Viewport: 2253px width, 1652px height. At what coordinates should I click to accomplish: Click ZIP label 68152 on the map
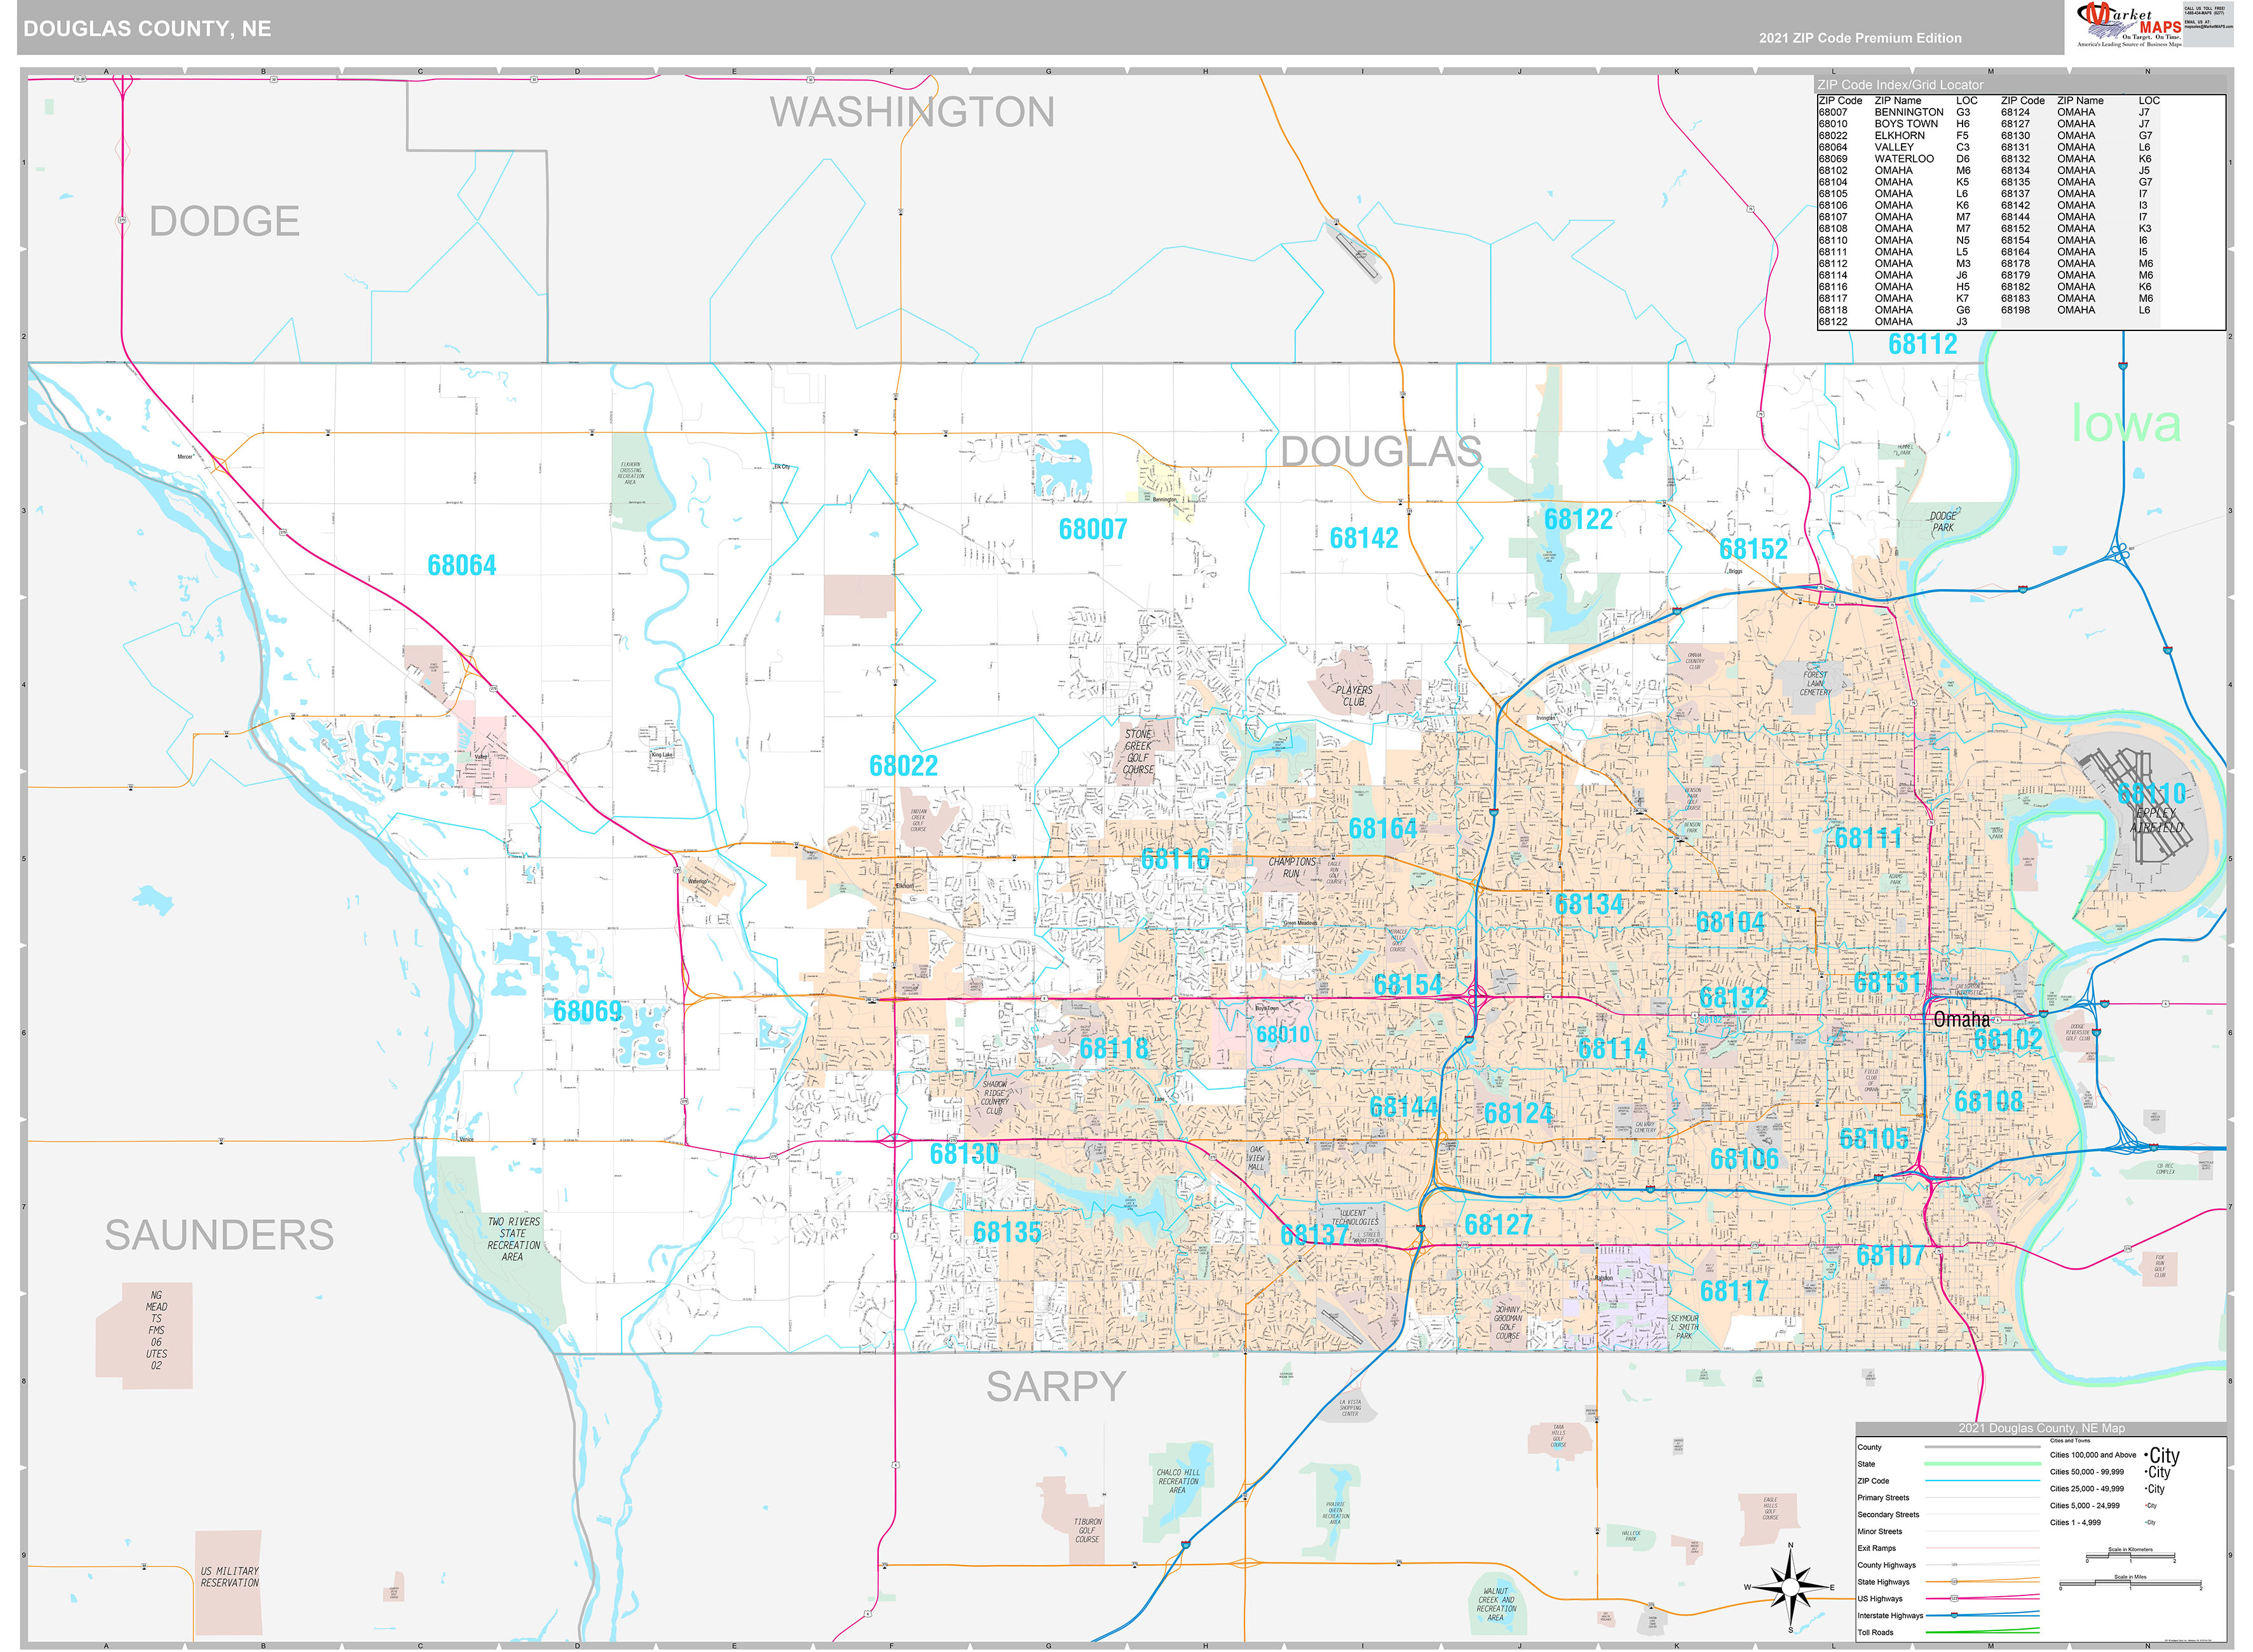(x=1753, y=550)
